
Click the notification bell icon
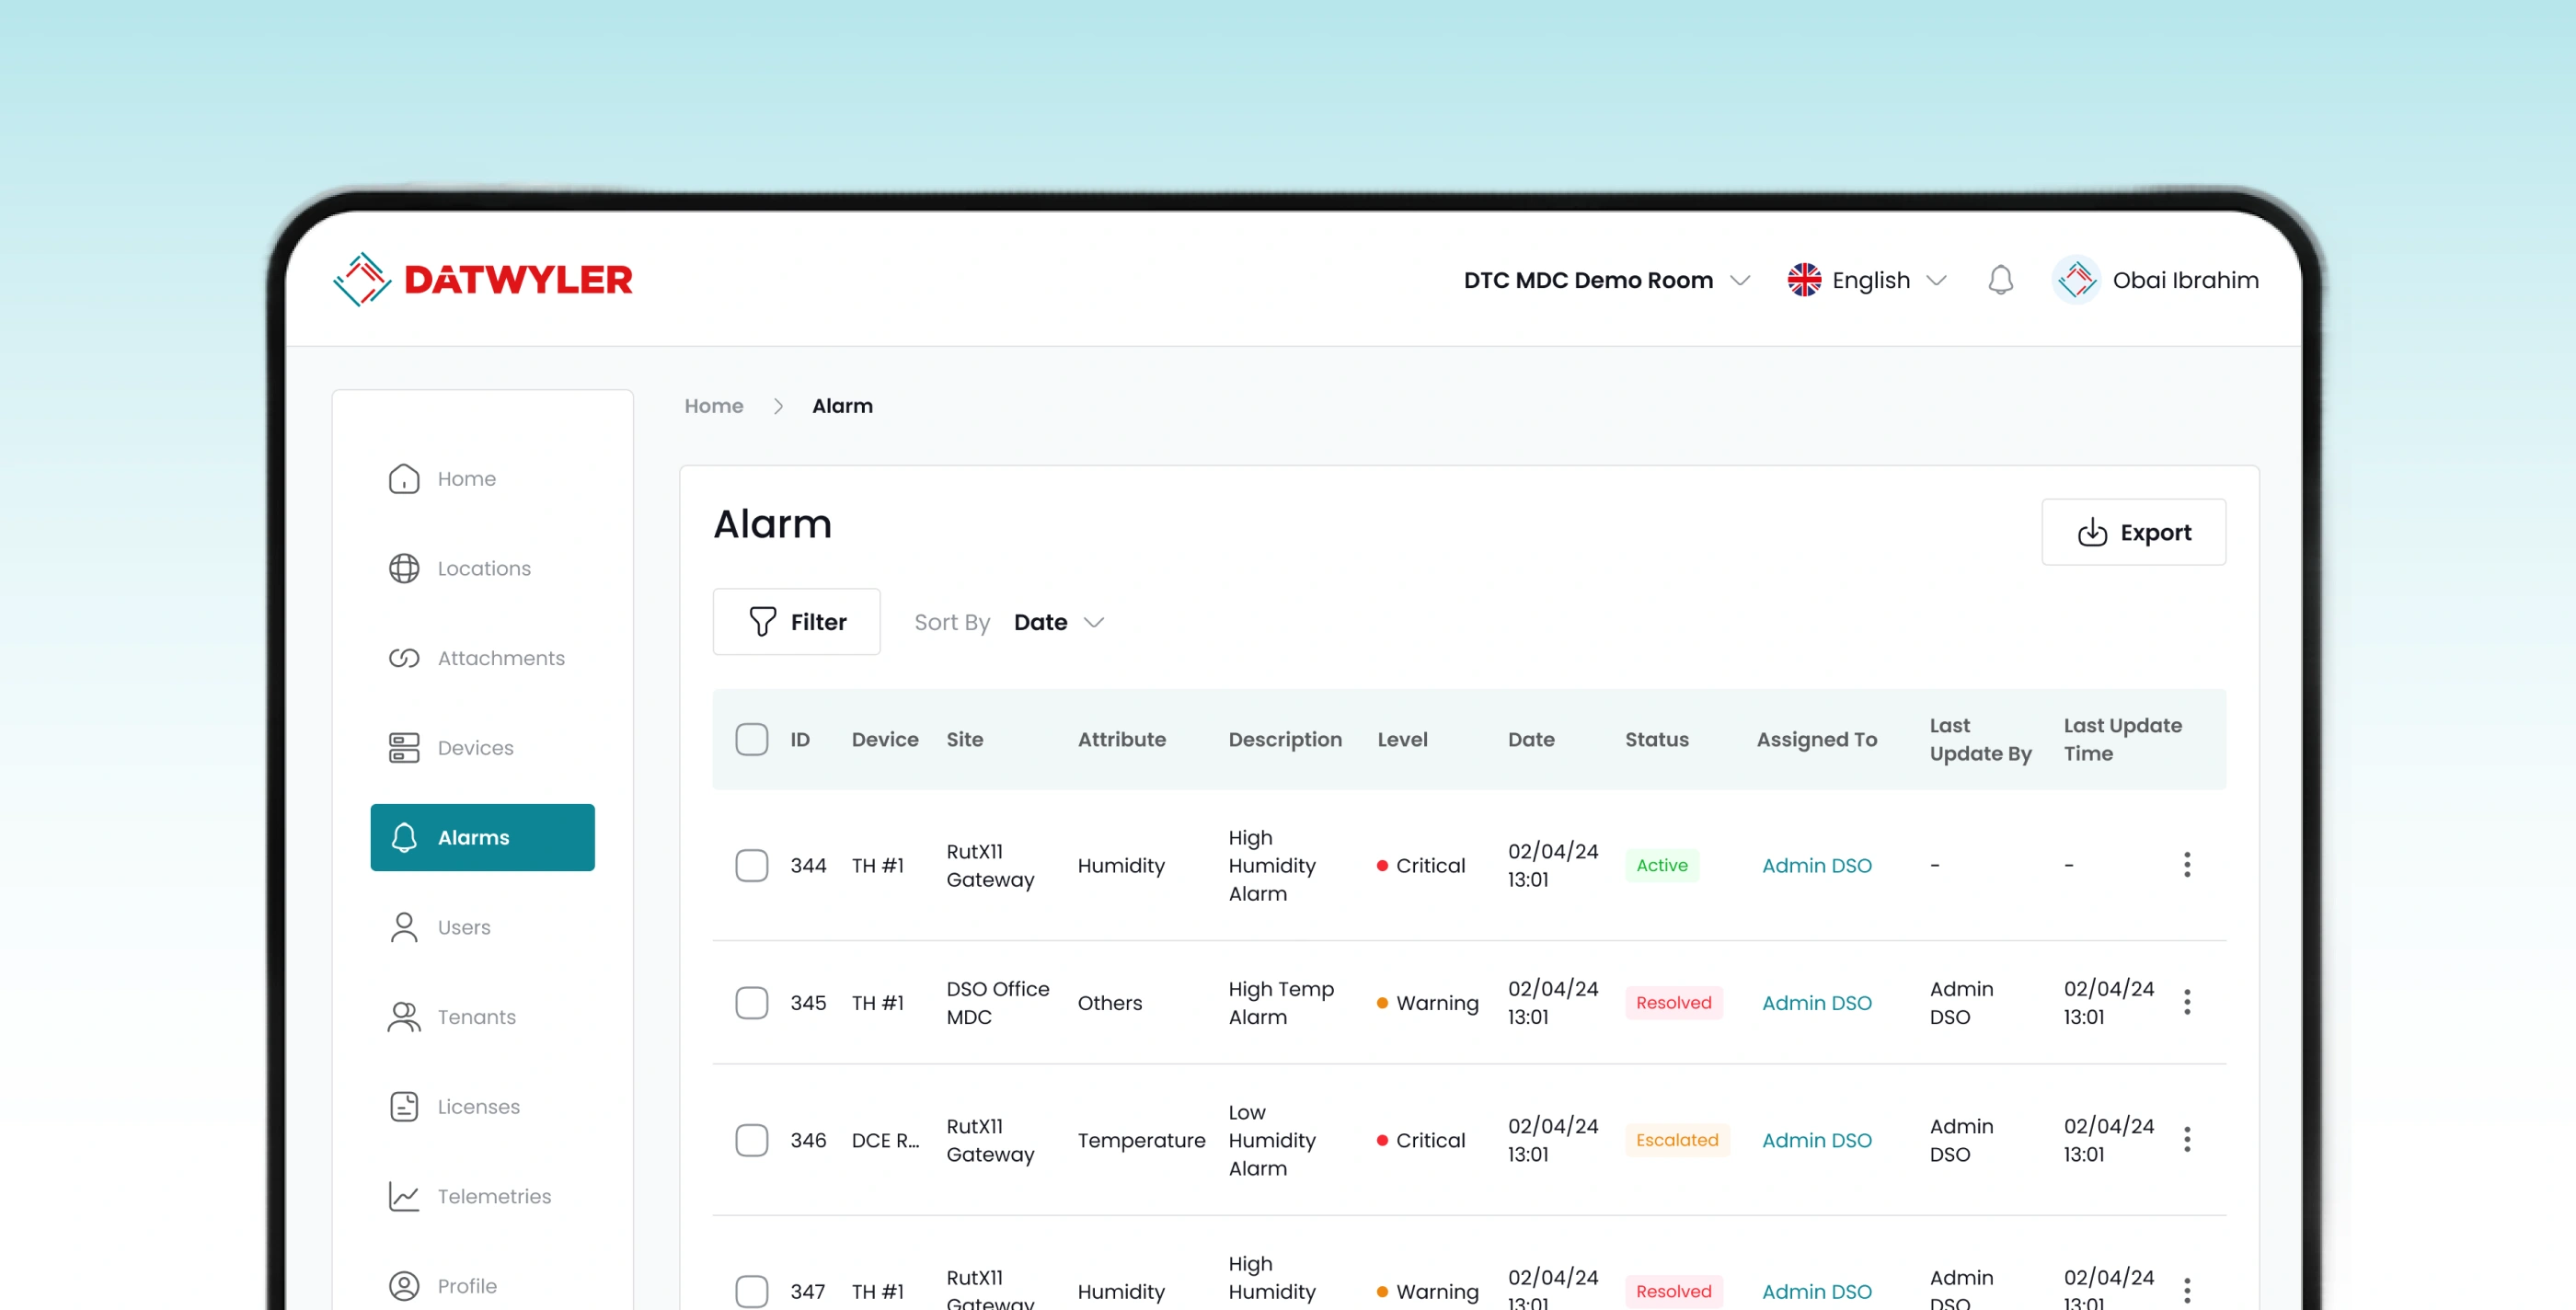pyautogui.click(x=2000, y=280)
